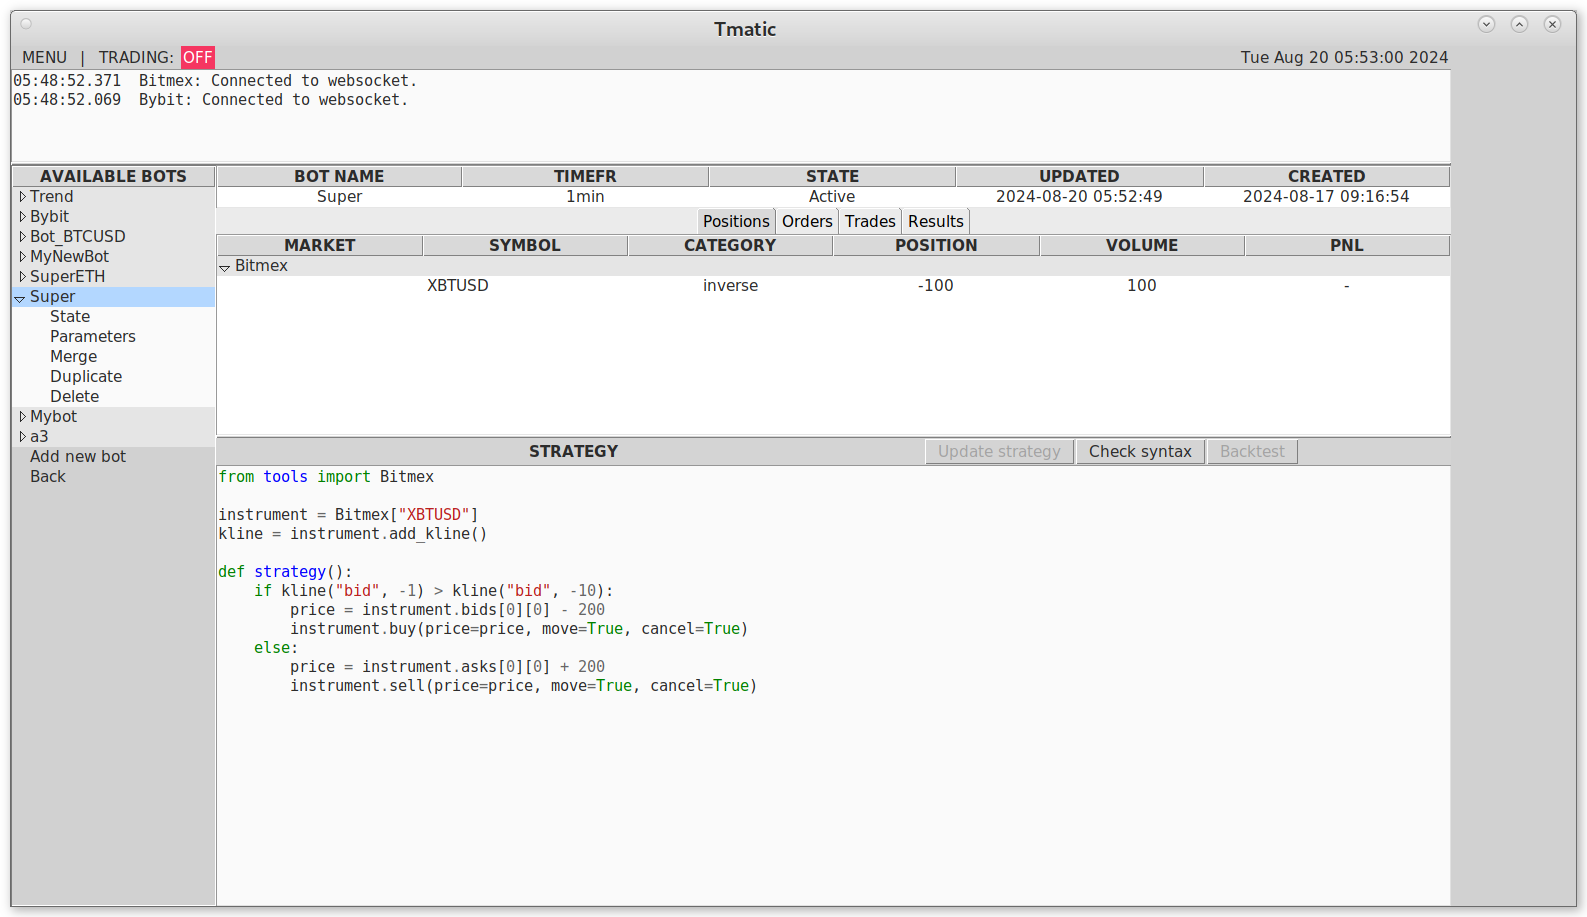Click the Active state cell

tap(832, 197)
